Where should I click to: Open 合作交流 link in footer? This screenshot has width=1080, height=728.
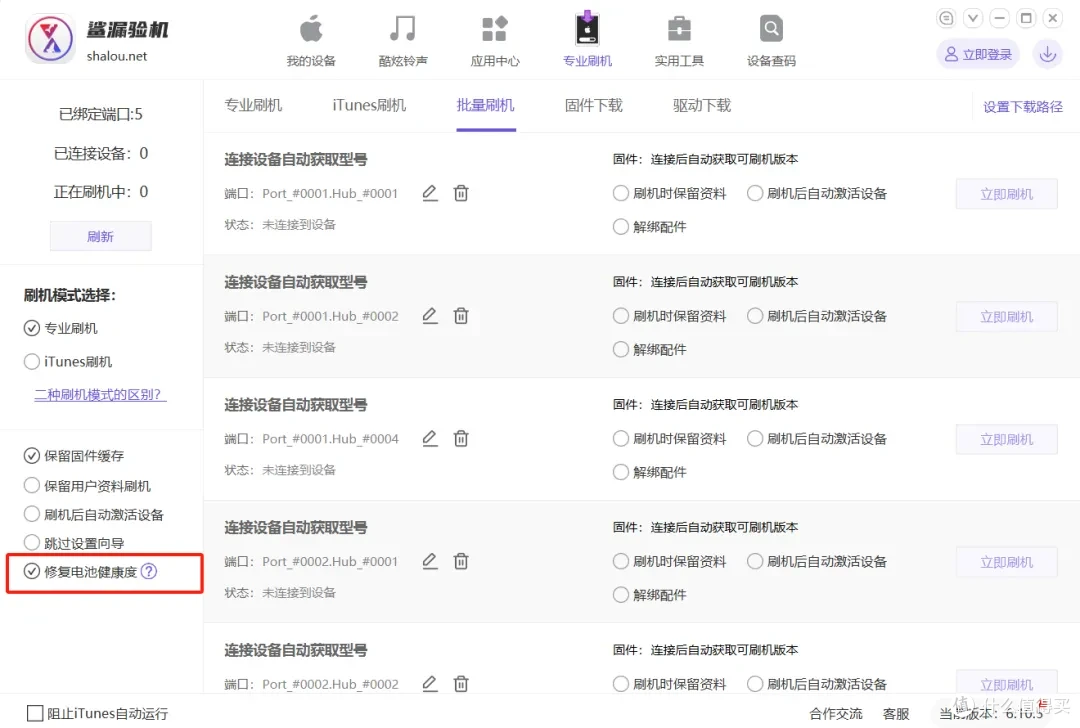[x=835, y=714]
